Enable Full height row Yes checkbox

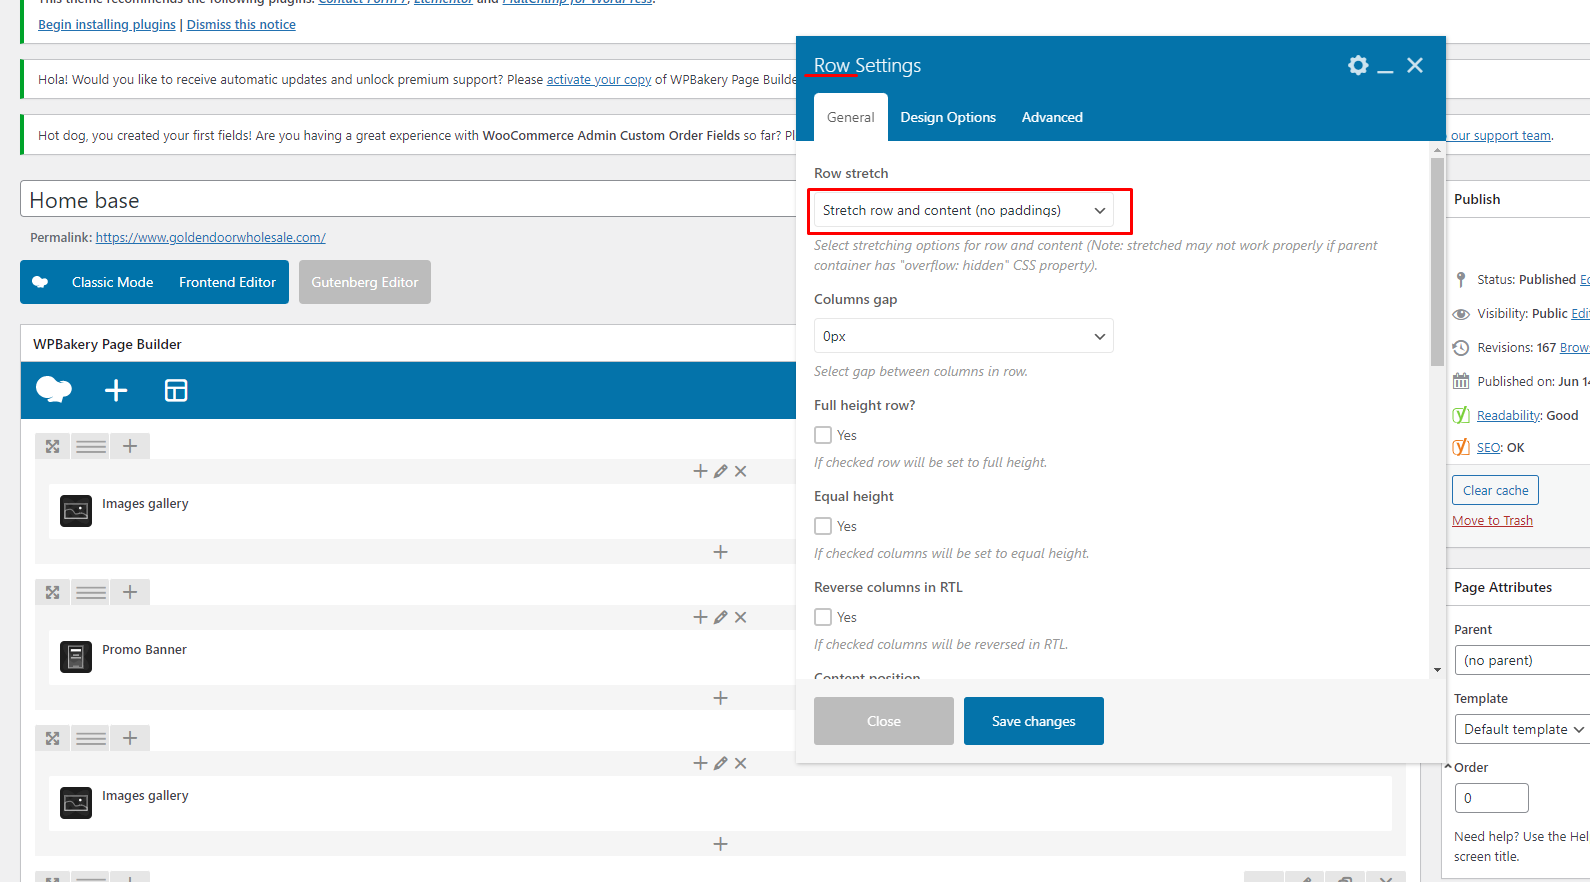pyautogui.click(x=823, y=435)
